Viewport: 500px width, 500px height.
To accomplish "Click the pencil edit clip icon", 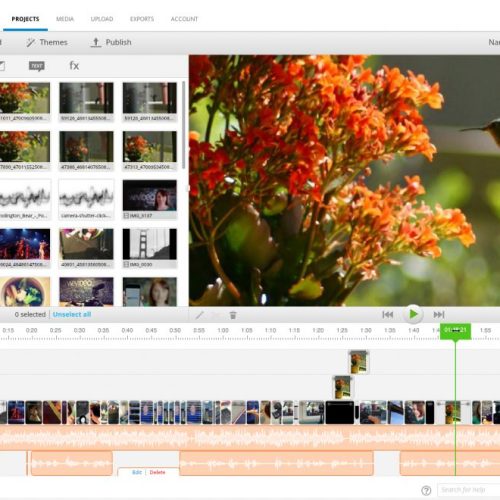I will [x=199, y=315].
